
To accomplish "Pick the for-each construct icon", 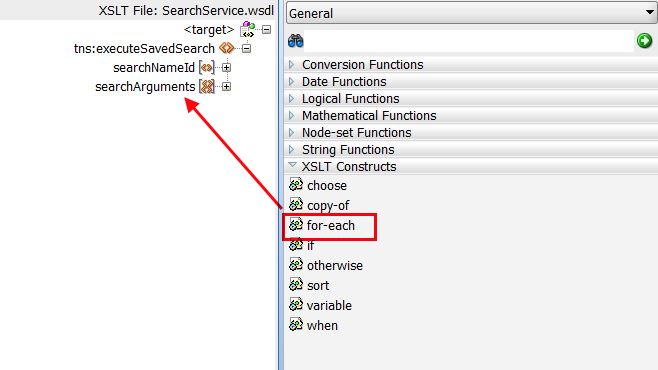I will pyautogui.click(x=296, y=224).
